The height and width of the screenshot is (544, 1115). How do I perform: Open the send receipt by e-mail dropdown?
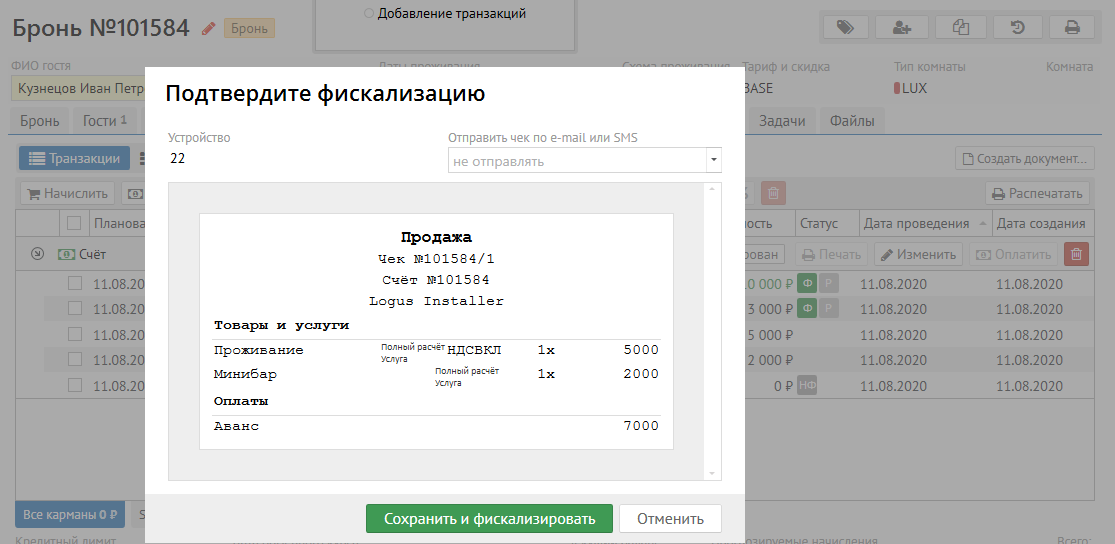click(584, 161)
